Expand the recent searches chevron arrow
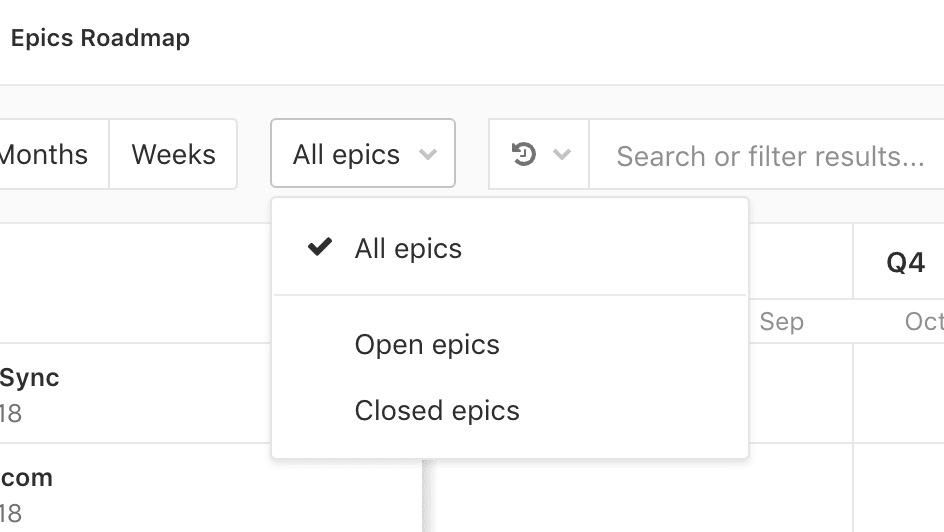The width and height of the screenshot is (944, 532). (562, 155)
